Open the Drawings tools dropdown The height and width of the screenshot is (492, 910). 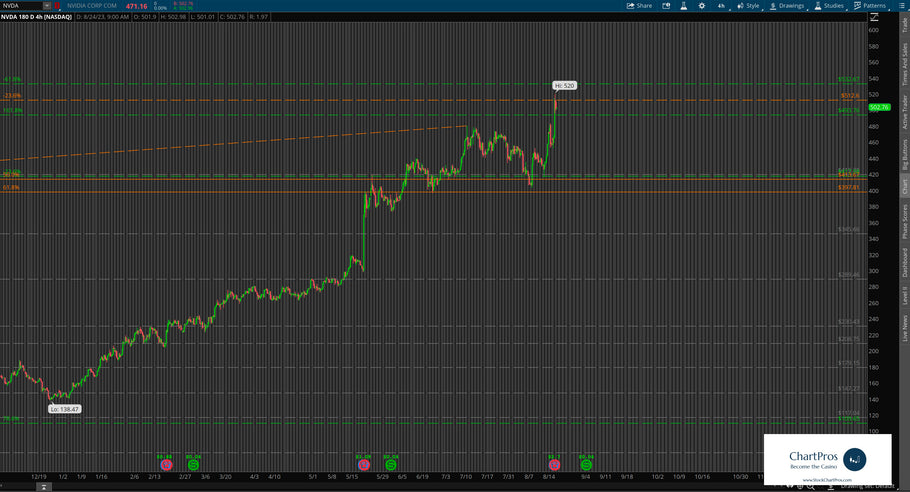pyautogui.click(x=788, y=6)
